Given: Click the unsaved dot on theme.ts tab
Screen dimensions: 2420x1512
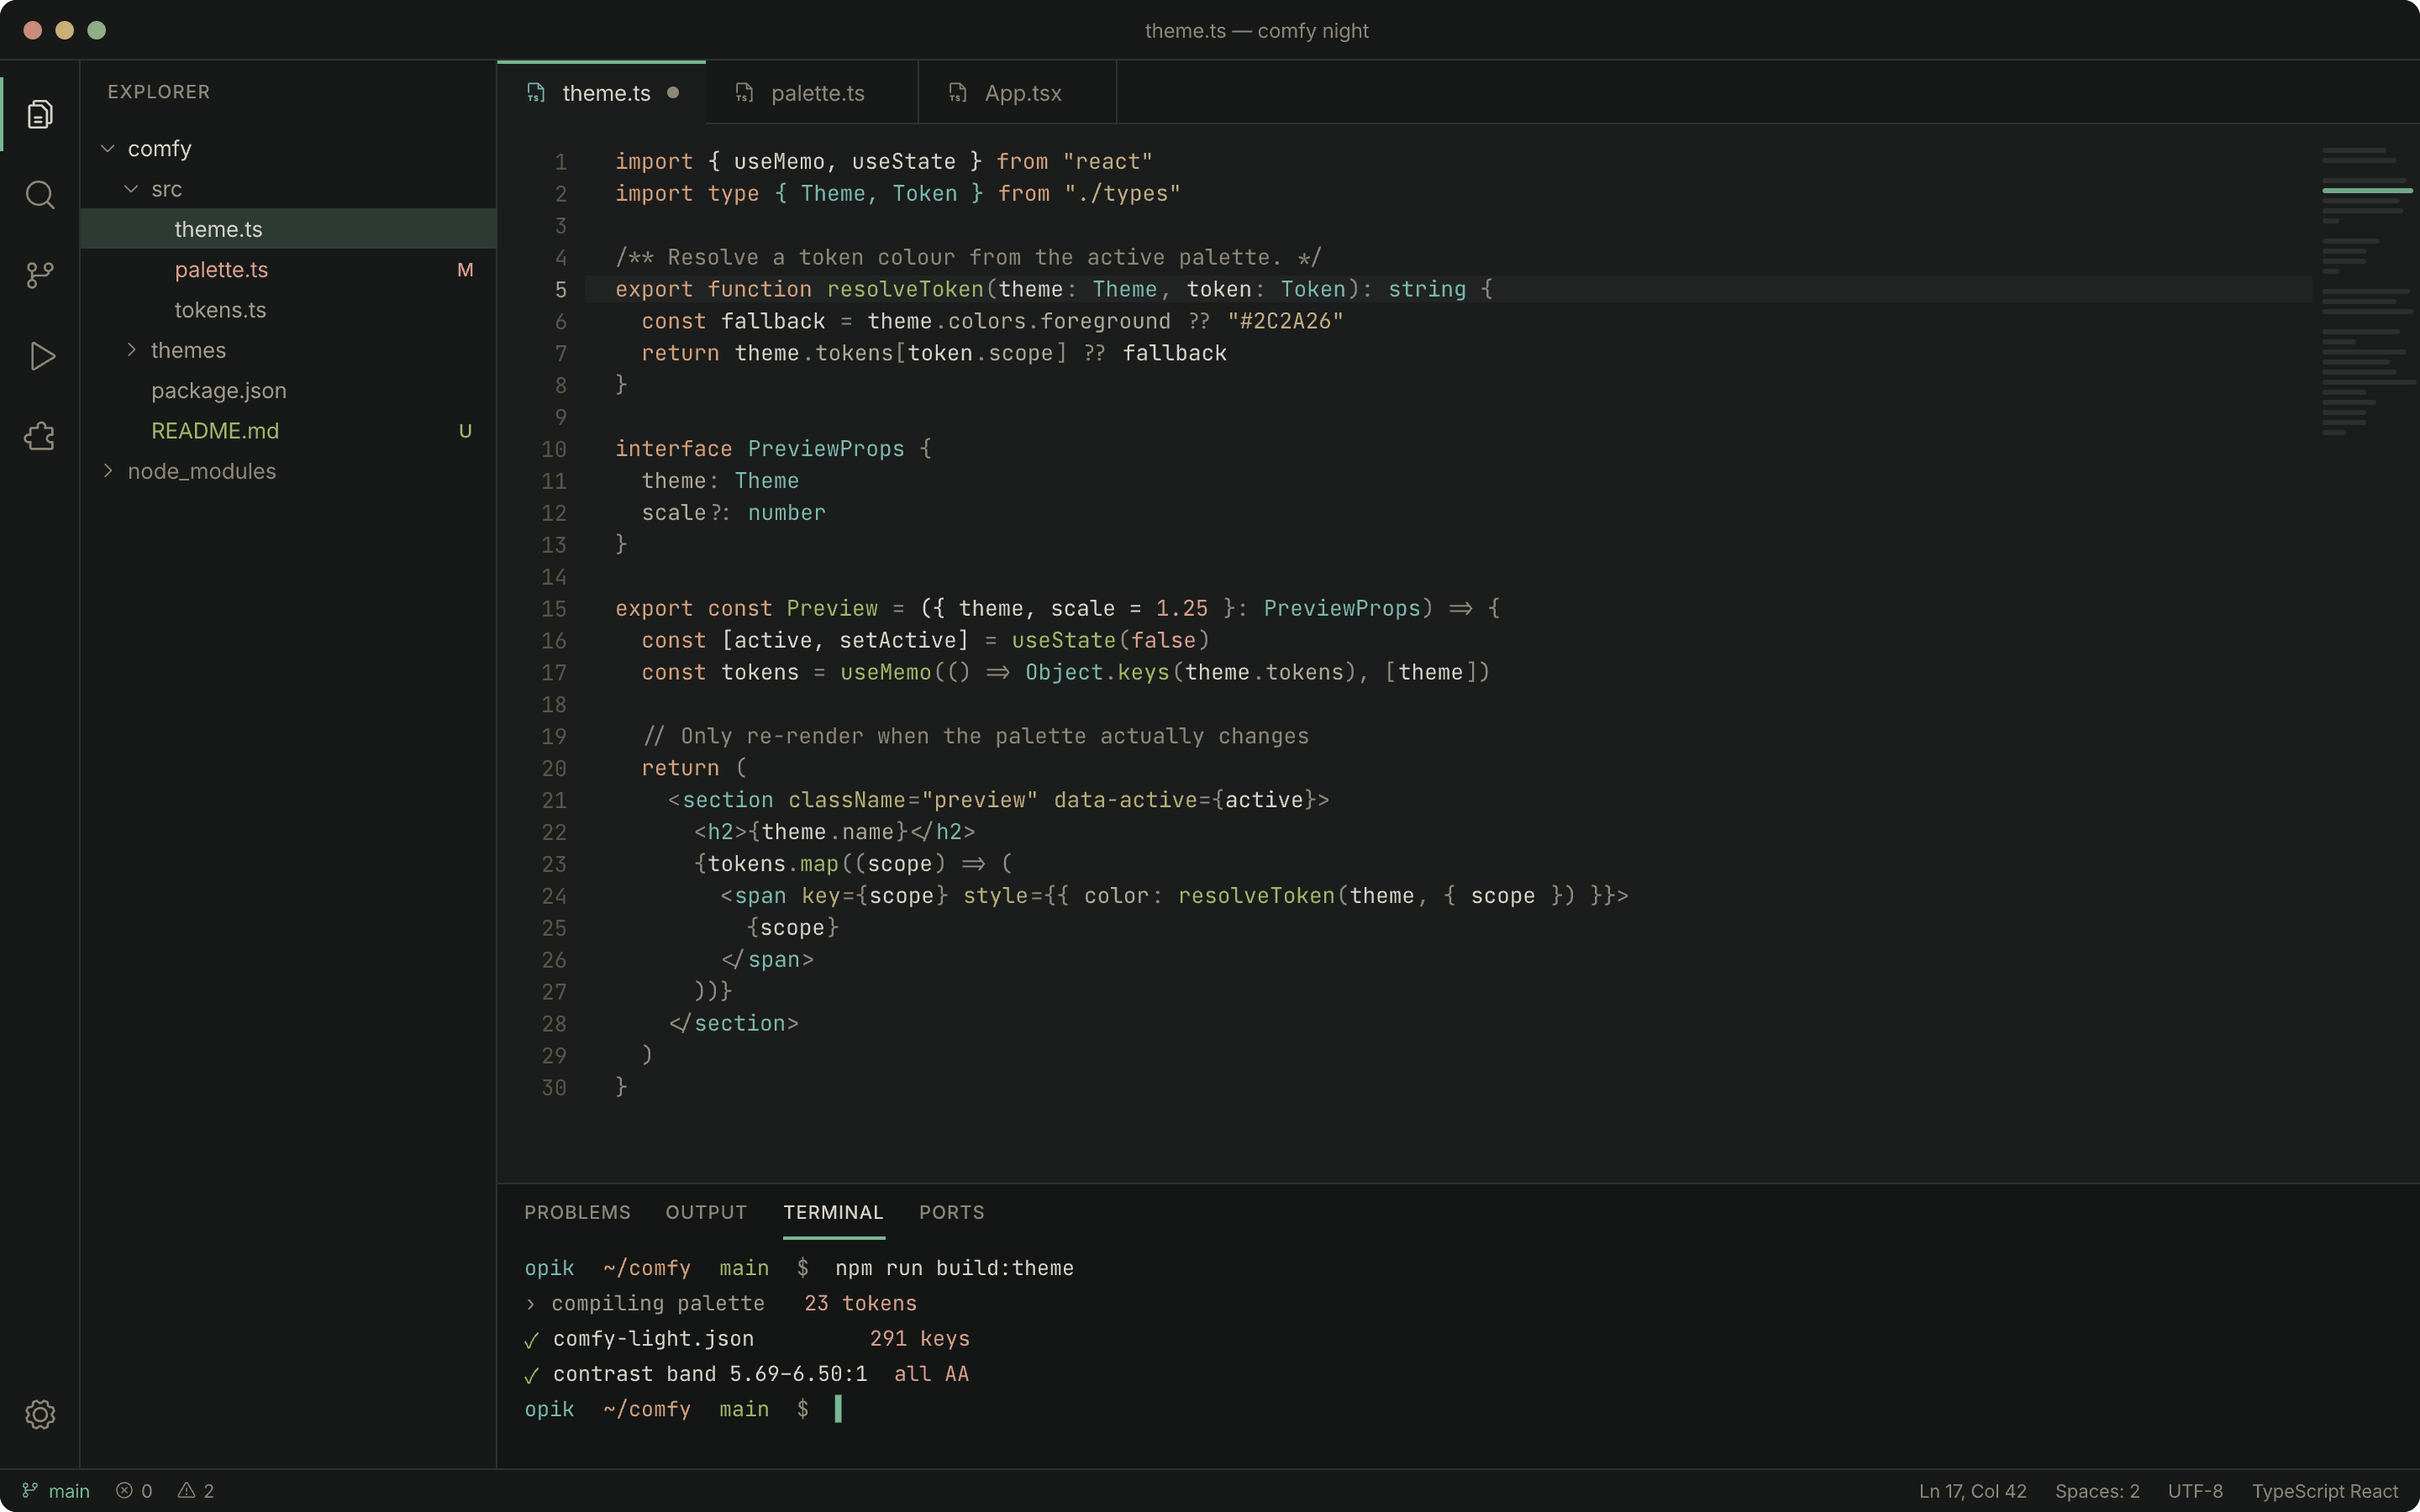Looking at the screenshot, I should pyautogui.click(x=673, y=93).
